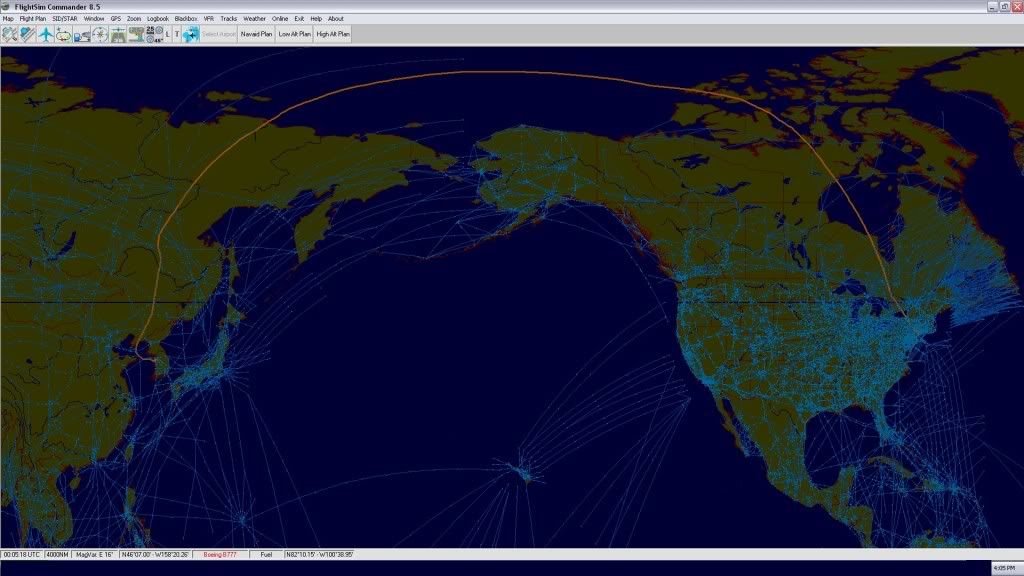Open the Window menu
This screenshot has width=1024, height=576.
point(94,19)
